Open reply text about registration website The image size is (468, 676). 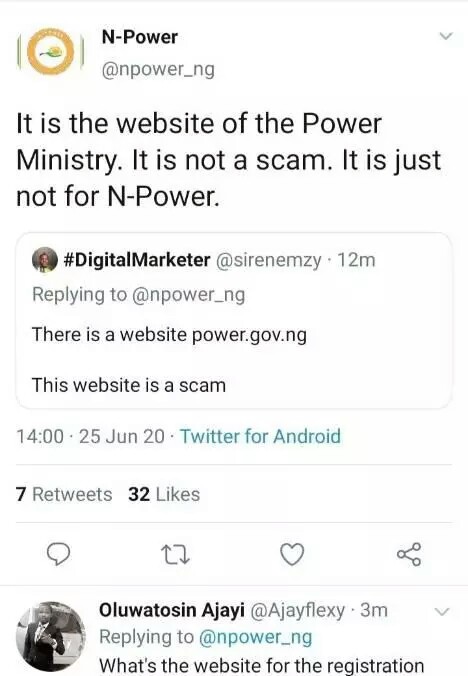click(x=262, y=665)
